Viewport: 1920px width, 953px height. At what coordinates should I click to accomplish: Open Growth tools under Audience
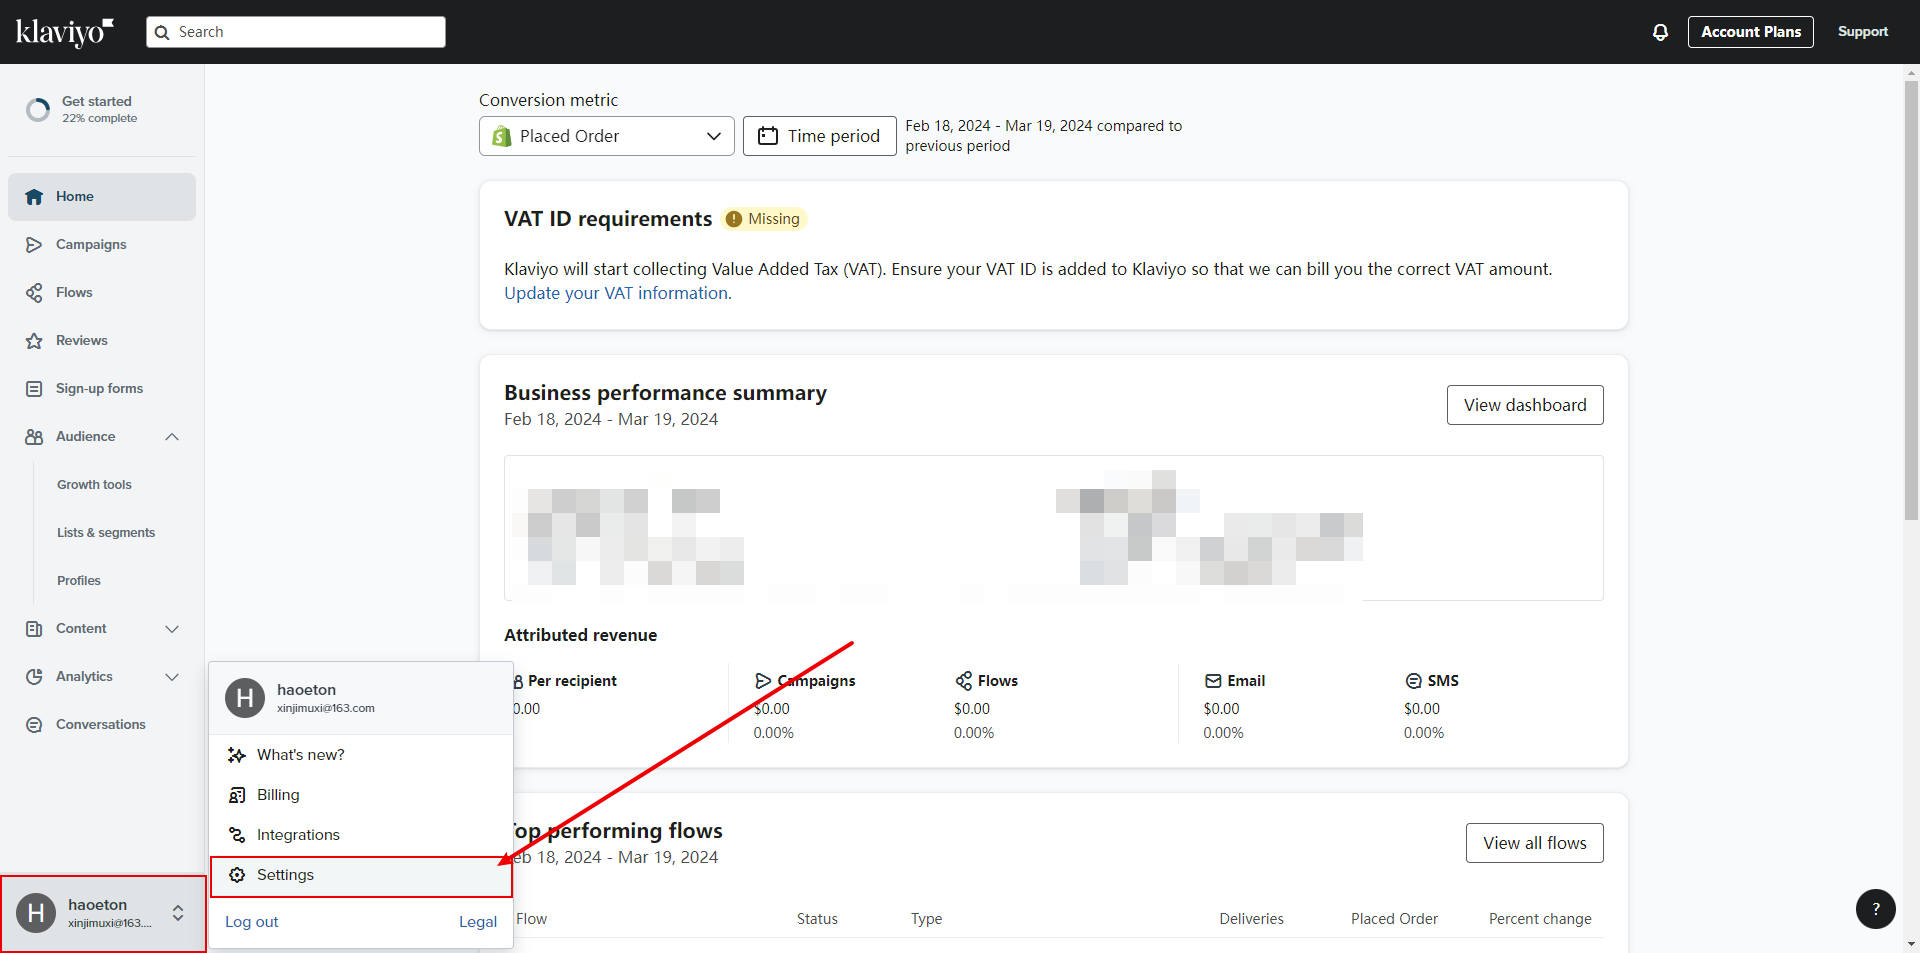click(x=94, y=485)
